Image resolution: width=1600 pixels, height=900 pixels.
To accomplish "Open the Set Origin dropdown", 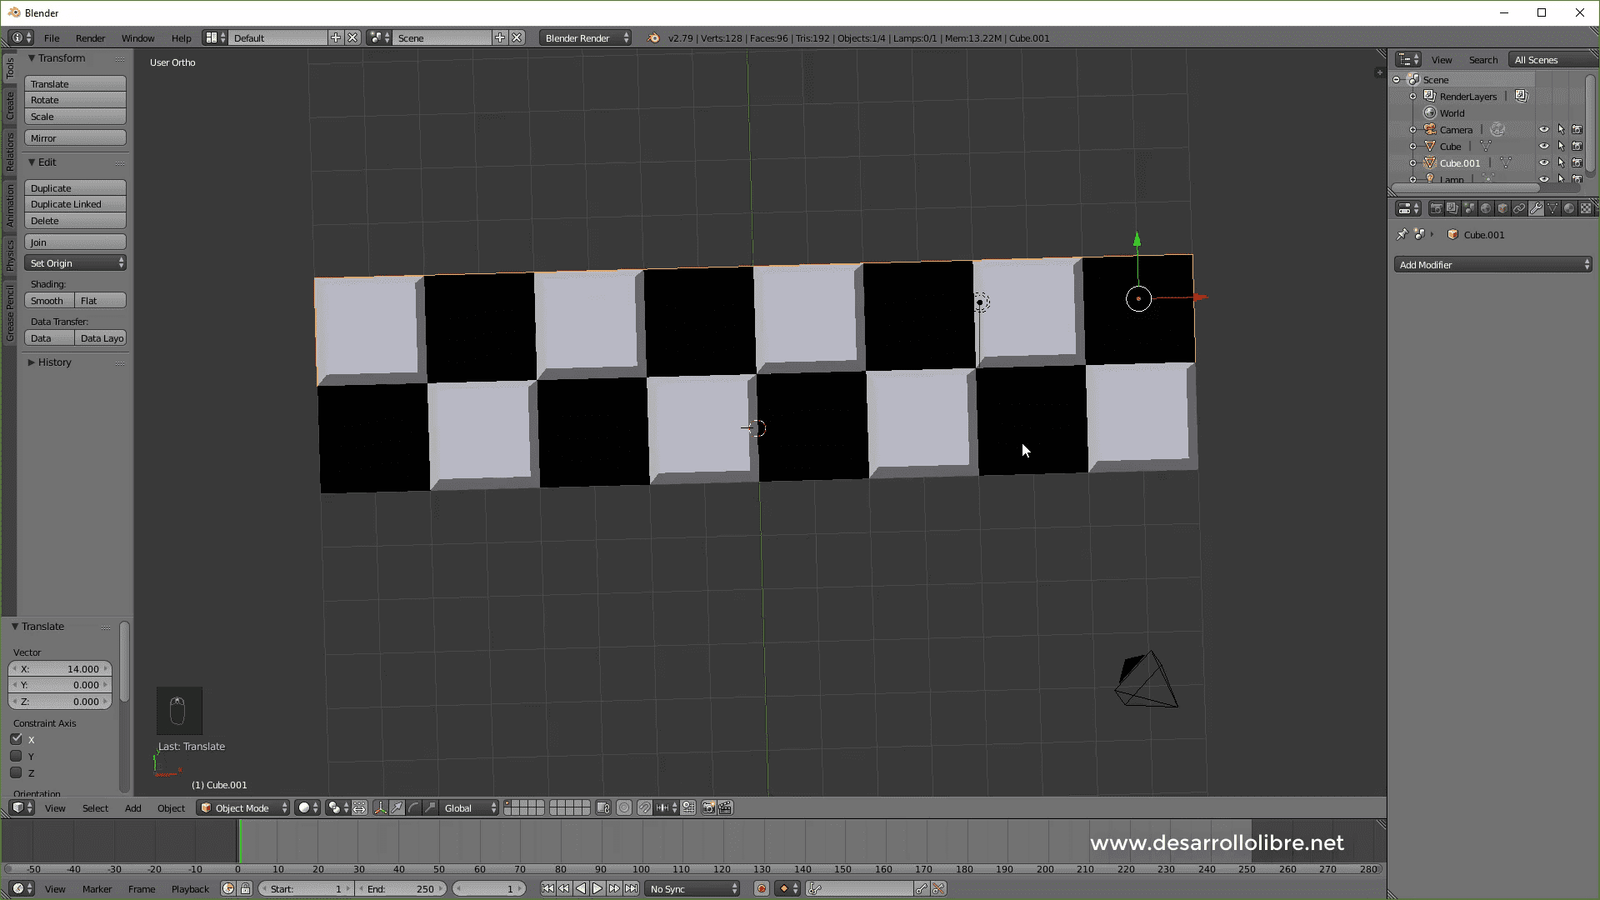I will (76, 263).
